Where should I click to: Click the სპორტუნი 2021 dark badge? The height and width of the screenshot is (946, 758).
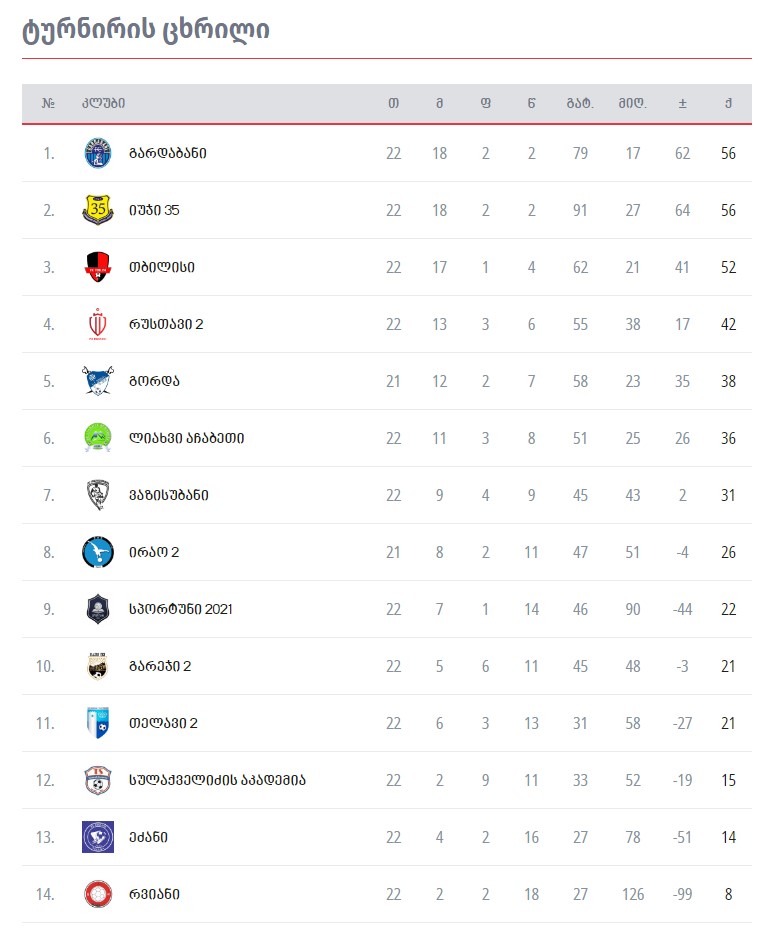tap(98, 609)
